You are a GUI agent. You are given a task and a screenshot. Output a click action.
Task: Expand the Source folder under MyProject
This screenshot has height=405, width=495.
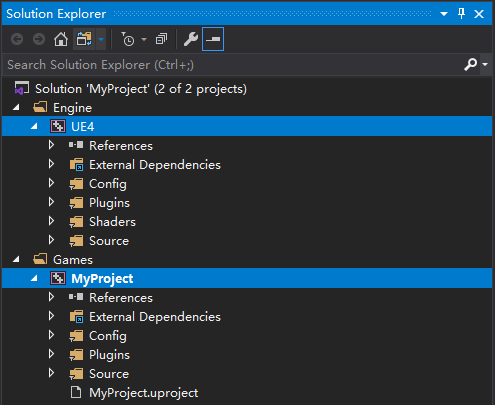pyautogui.click(x=51, y=373)
